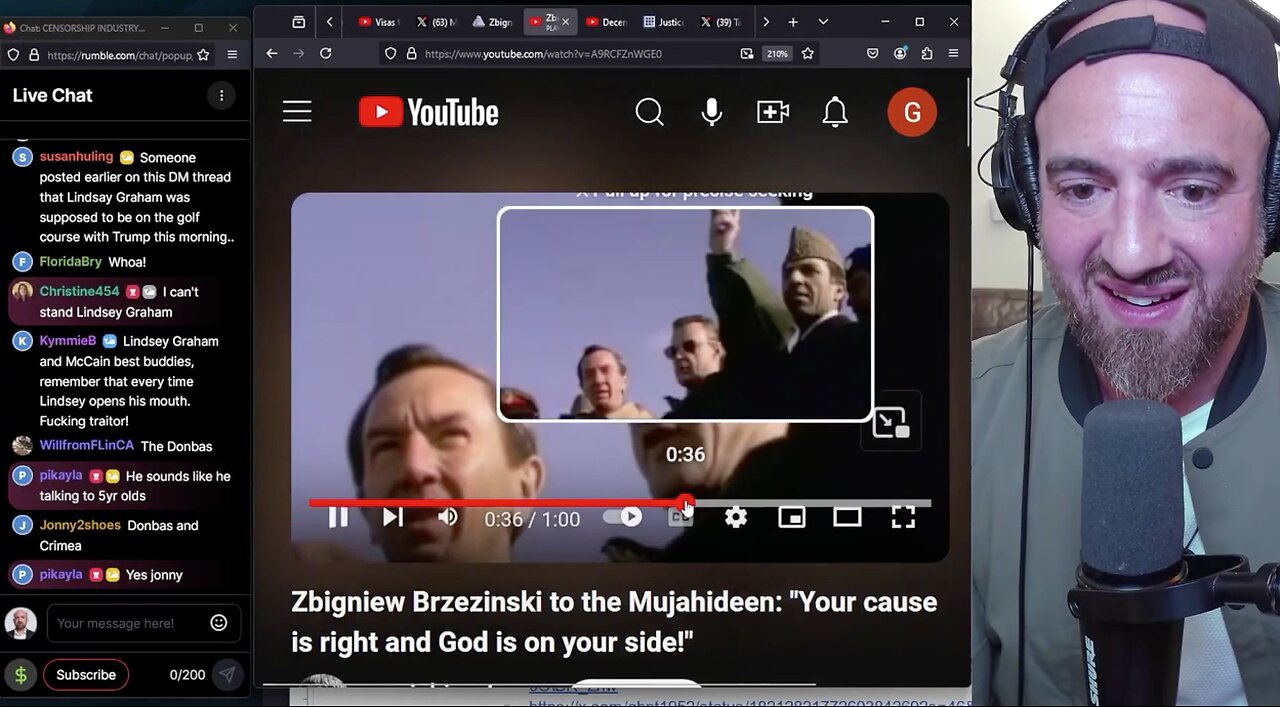The height and width of the screenshot is (707, 1280).
Task: Skip to the next video
Action: (x=393, y=517)
